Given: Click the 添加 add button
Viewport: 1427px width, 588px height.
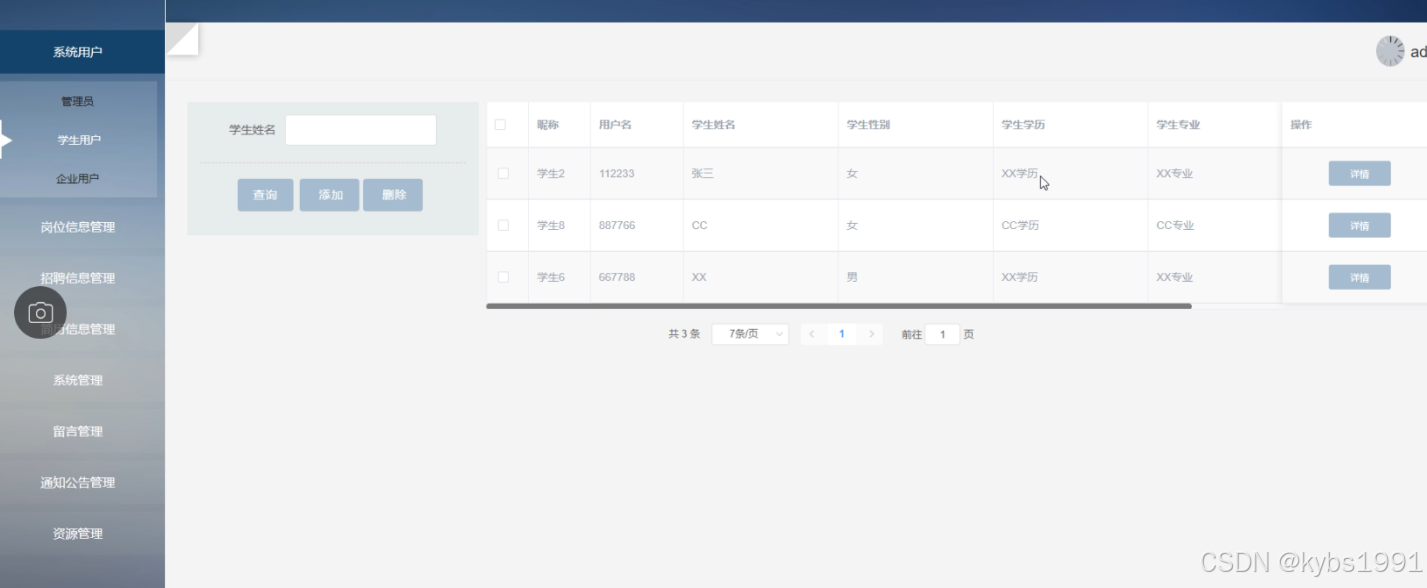Looking at the screenshot, I should click(330, 195).
